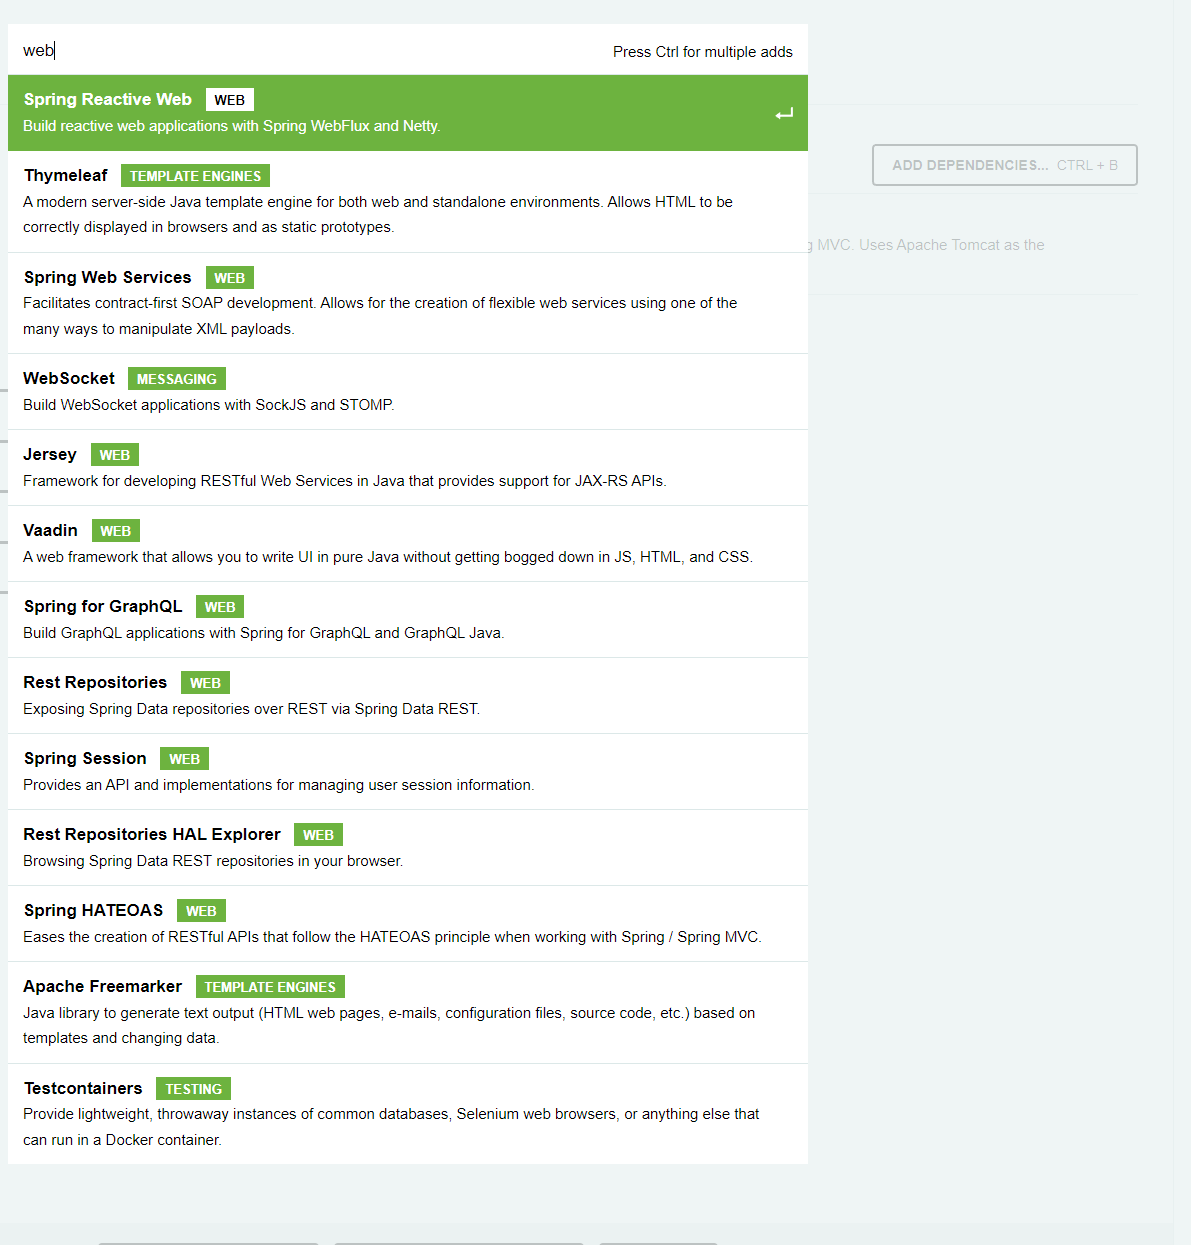This screenshot has width=1191, height=1245.
Task: Click the TEMPLATE ENGINES tag next to Thymeleaf
Action: coord(195,176)
